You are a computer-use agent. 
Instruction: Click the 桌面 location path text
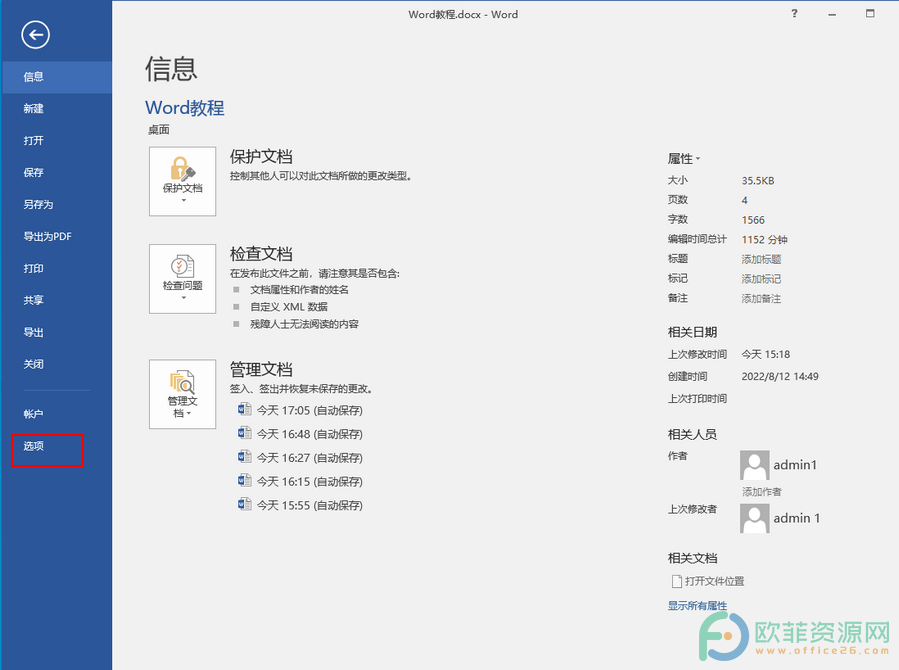click(x=159, y=130)
